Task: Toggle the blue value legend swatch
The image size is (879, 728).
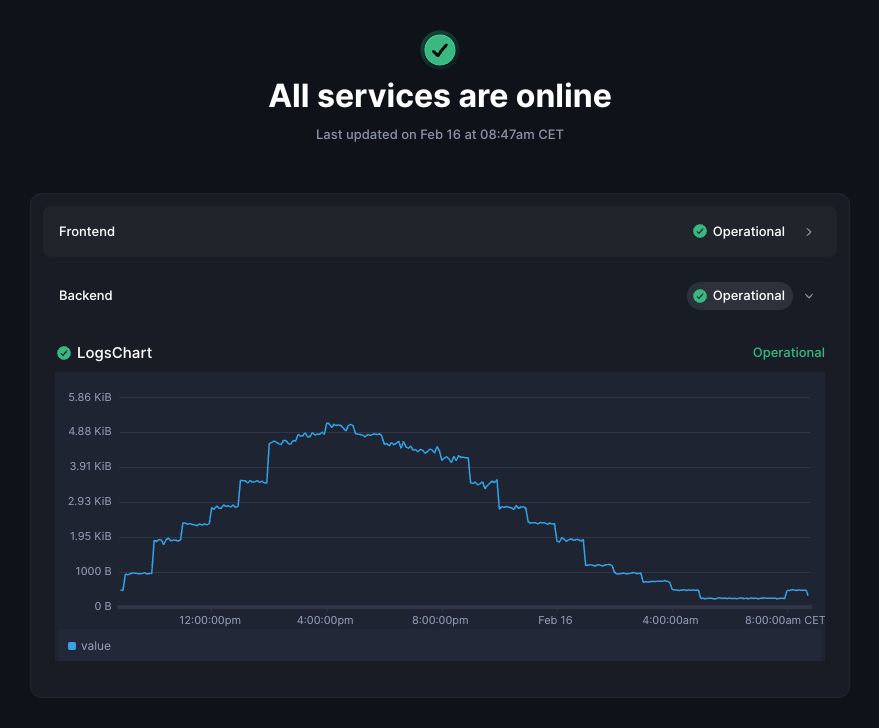Action: pyautogui.click(x=72, y=646)
